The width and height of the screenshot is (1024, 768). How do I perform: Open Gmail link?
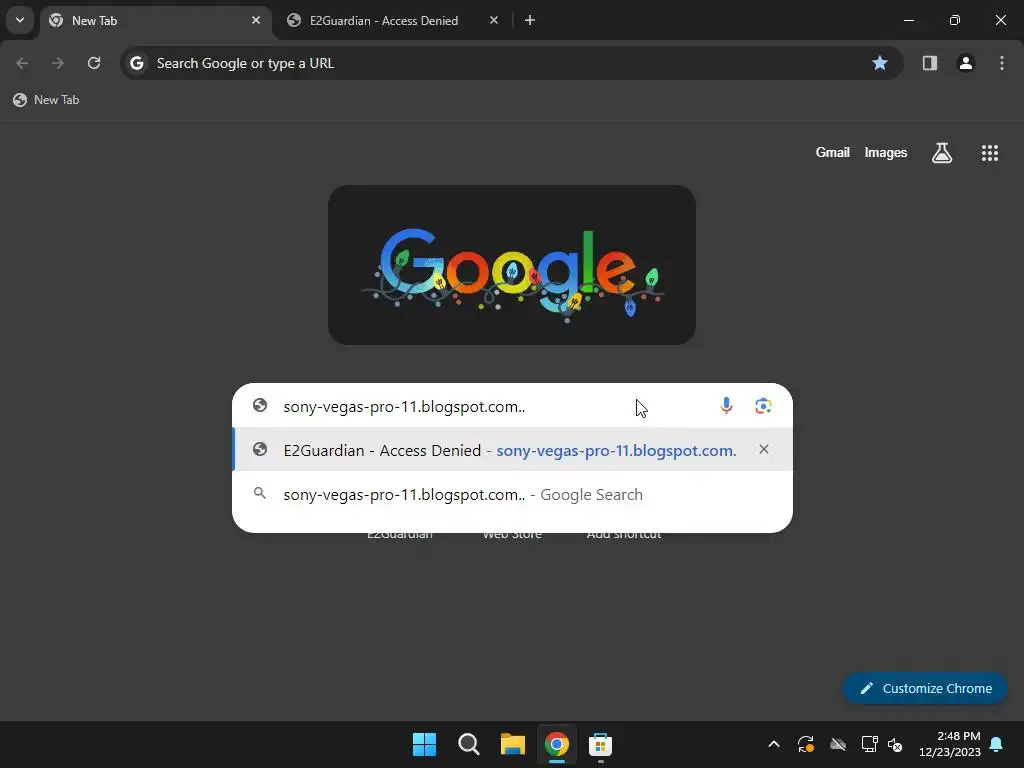832,152
